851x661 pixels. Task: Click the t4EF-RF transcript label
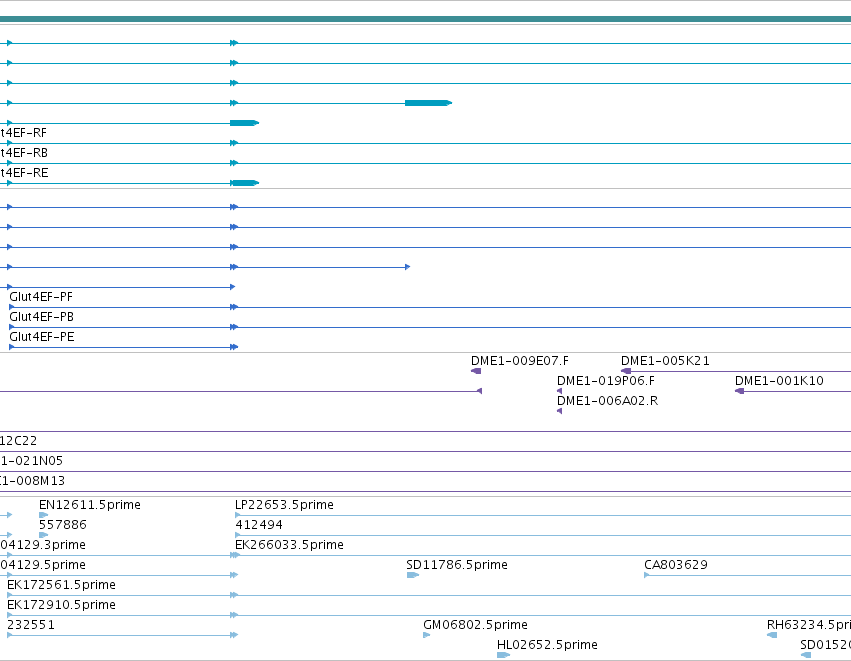[23, 133]
